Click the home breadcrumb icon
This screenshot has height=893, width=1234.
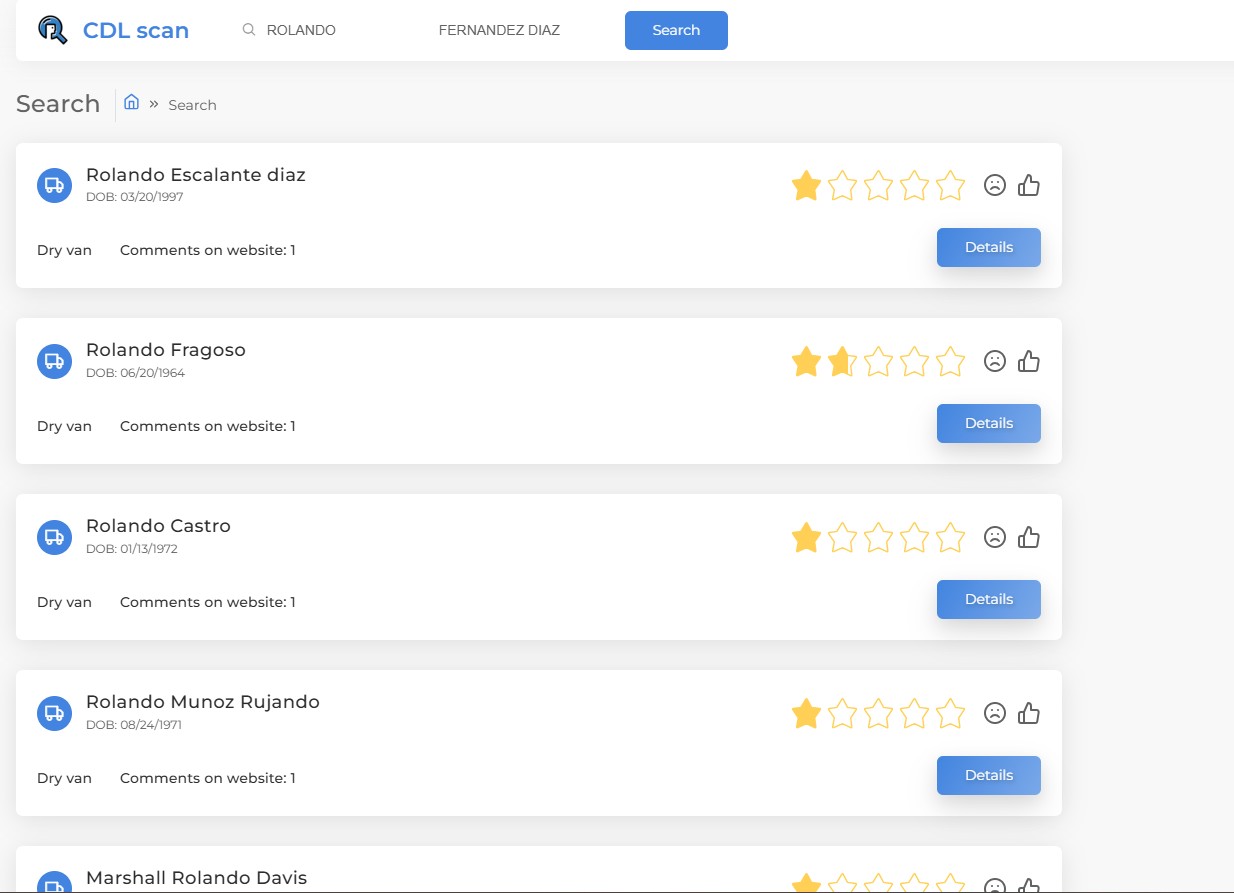pyautogui.click(x=131, y=102)
